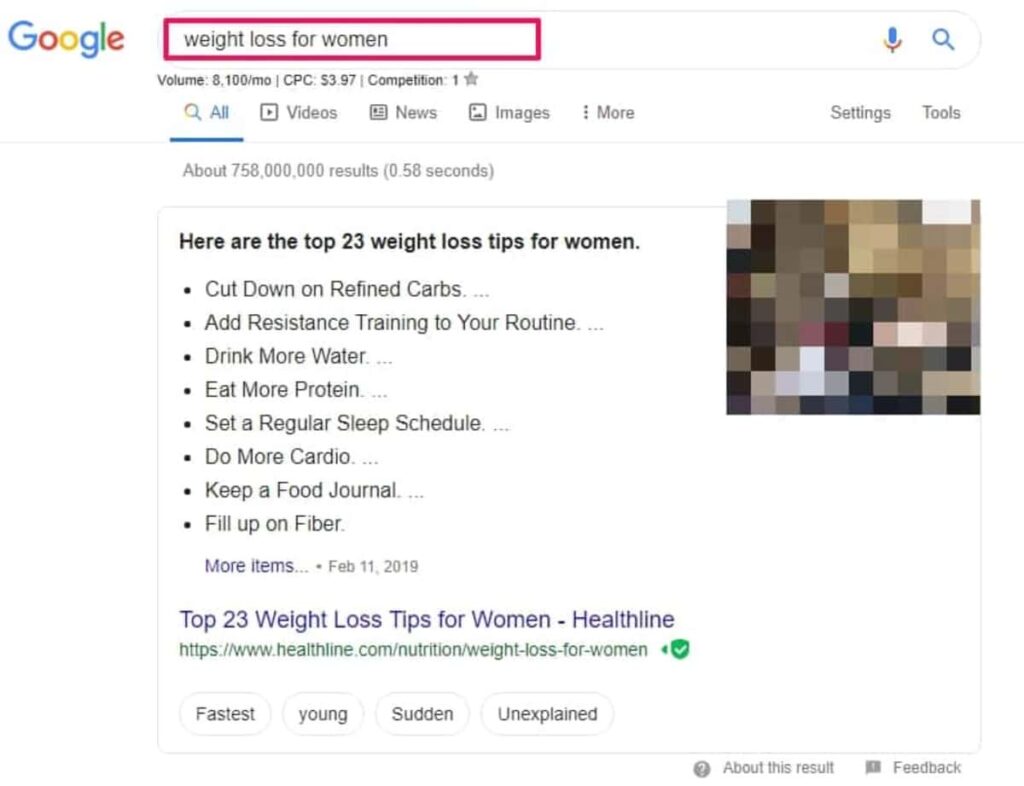The height and width of the screenshot is (786, 1024).
Task: Select the Fastest suggestion chip
Action: coord(225,714)
